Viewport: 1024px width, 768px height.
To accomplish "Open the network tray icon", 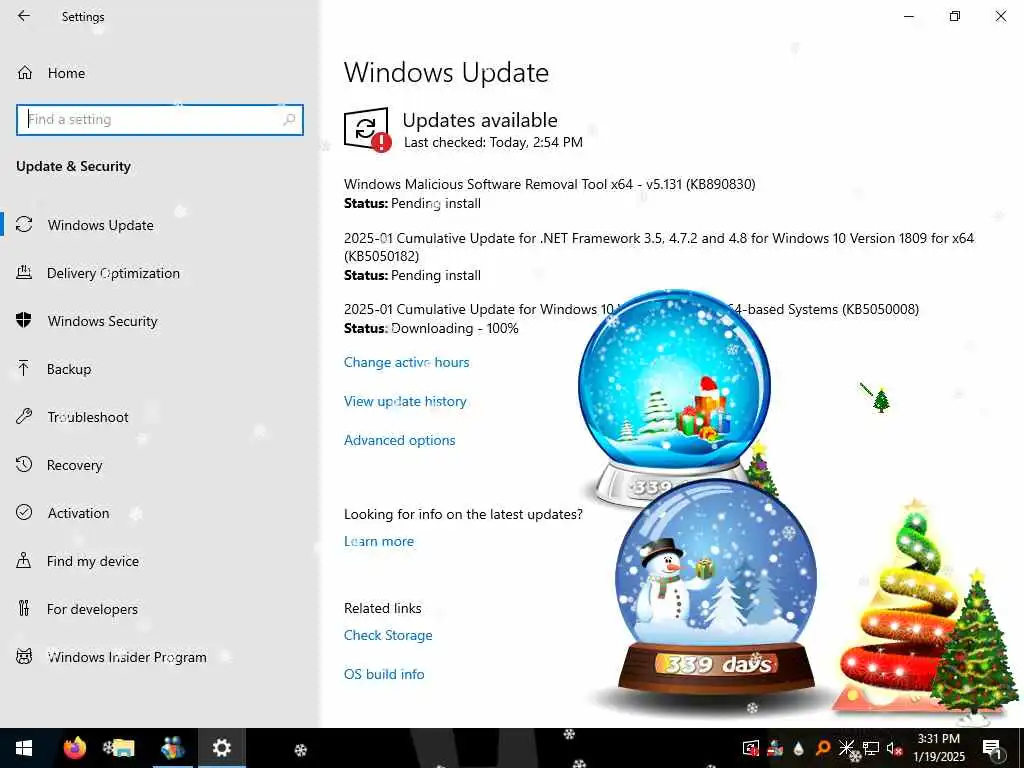I will tap(871, 748).
